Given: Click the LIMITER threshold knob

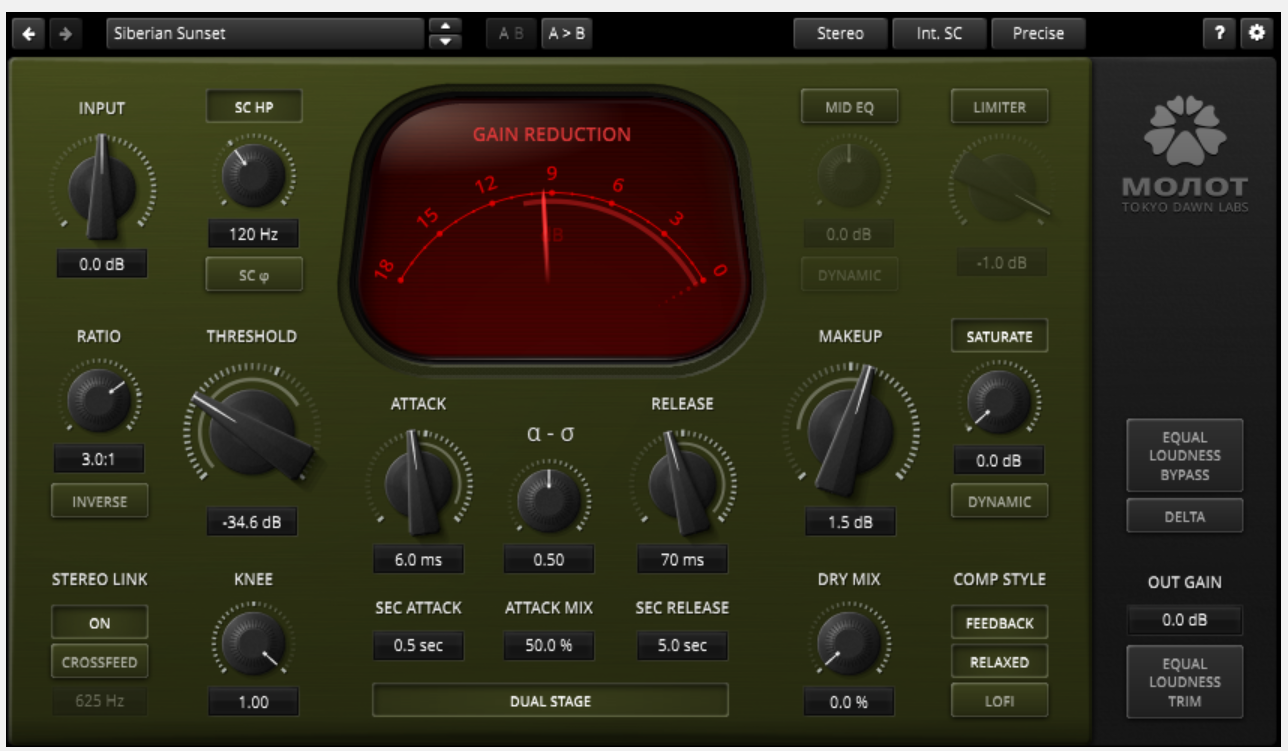Looking at the screenshot, I should click(1001, 187).
